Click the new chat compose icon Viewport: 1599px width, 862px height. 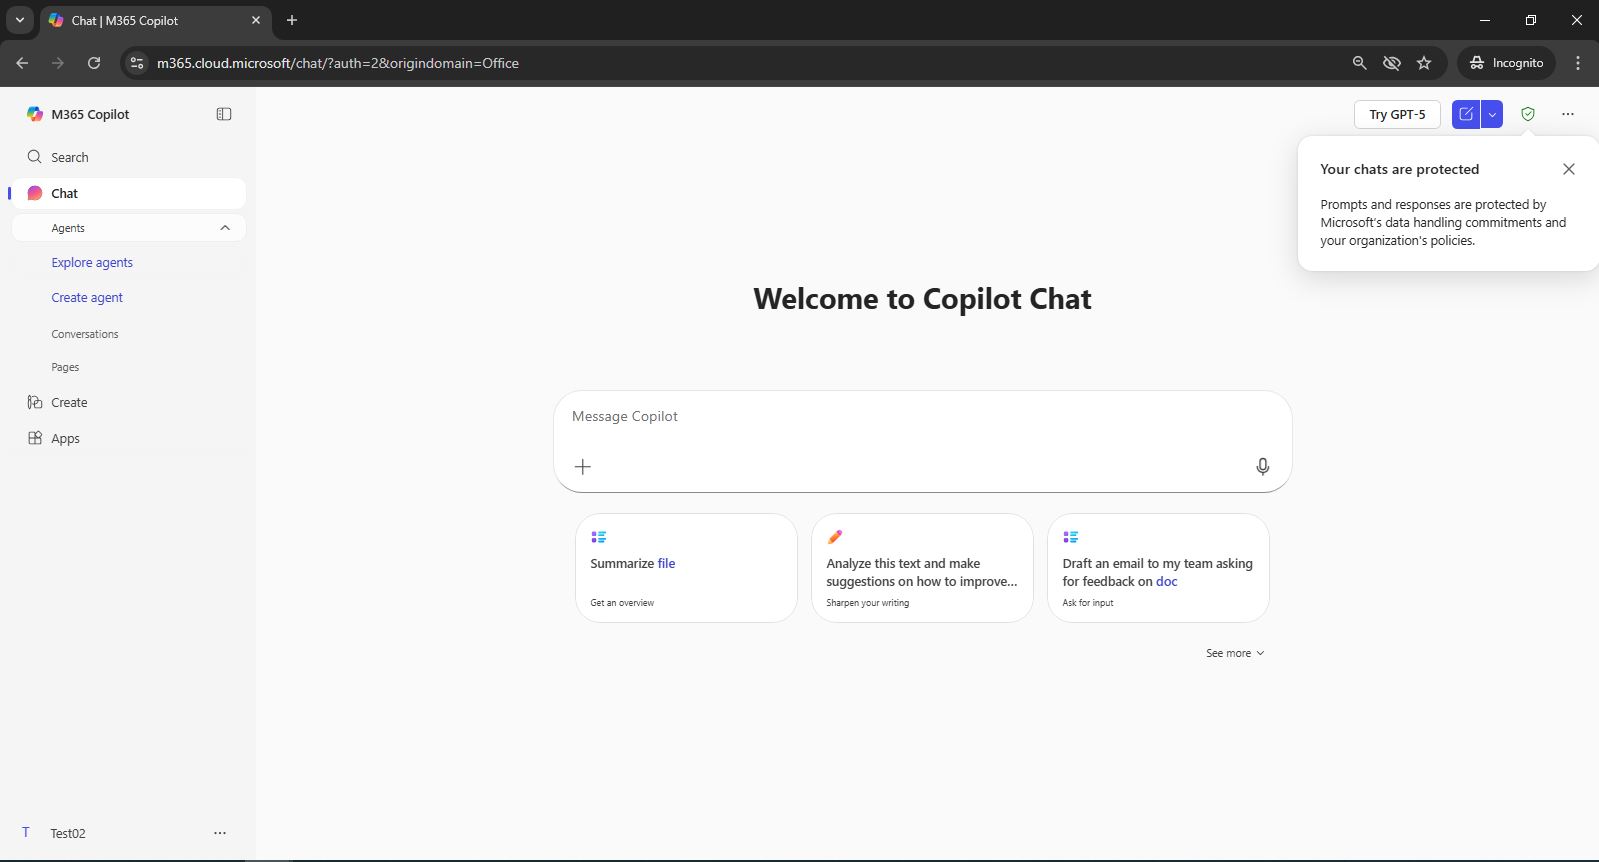(x=1466, y=114)
